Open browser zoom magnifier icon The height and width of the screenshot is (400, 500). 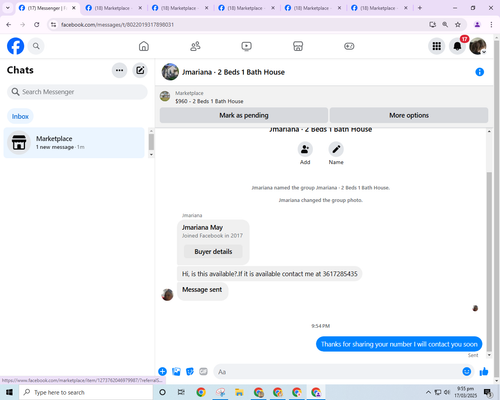tap(445, 24)
